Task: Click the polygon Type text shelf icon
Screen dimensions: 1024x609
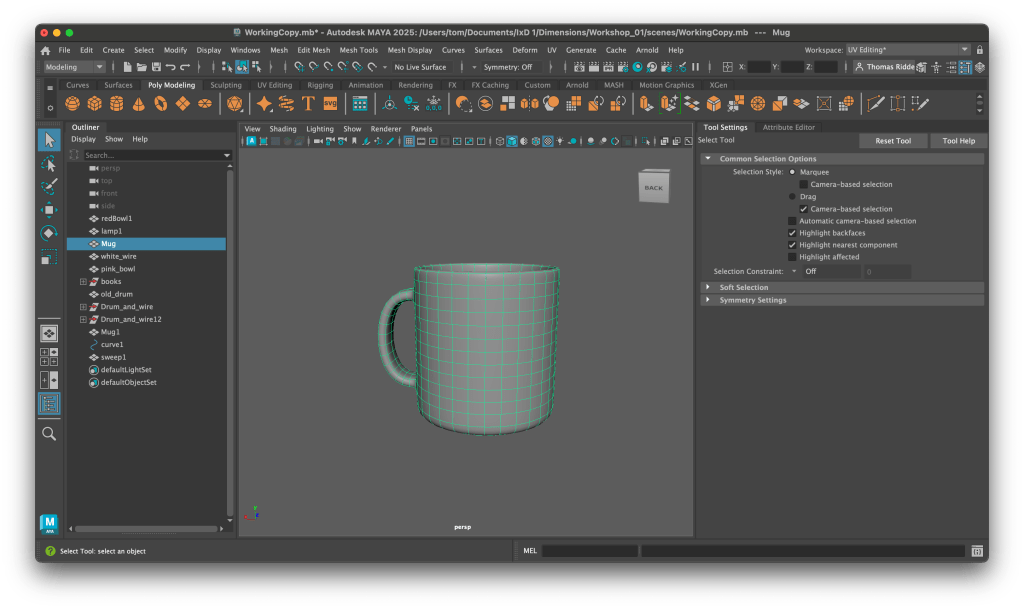Action: (307, 104)
